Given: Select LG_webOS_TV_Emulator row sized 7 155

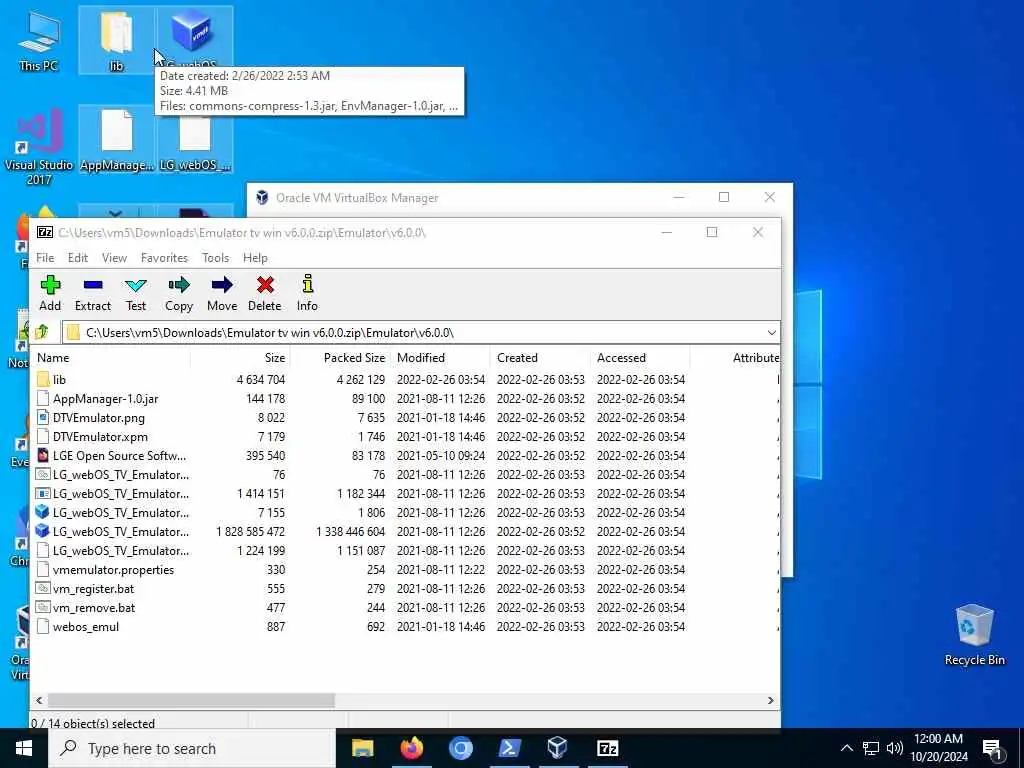Looking at the screenshot, I should 405,512.
